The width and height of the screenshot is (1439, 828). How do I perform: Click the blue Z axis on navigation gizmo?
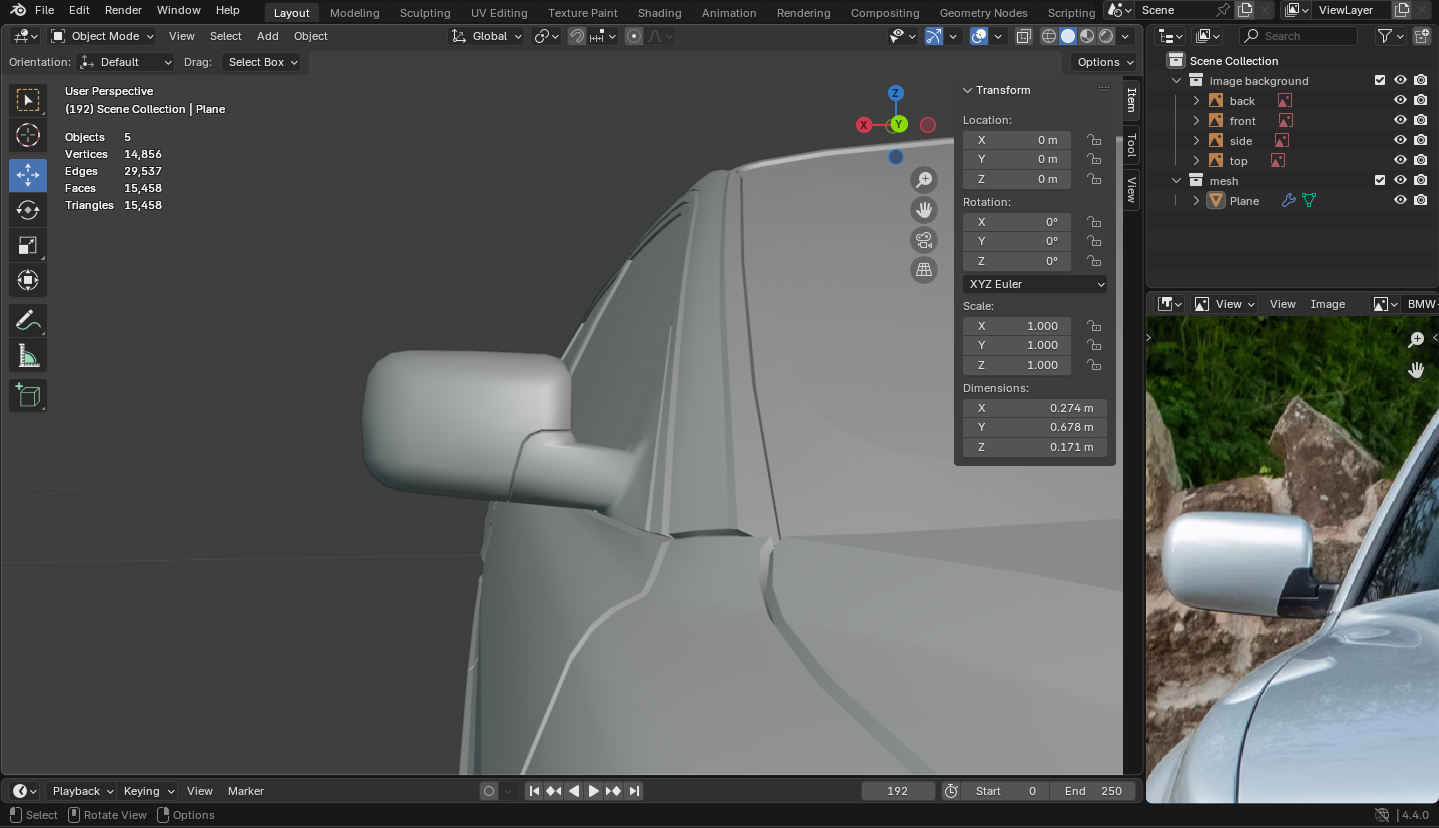coord(896,93)
